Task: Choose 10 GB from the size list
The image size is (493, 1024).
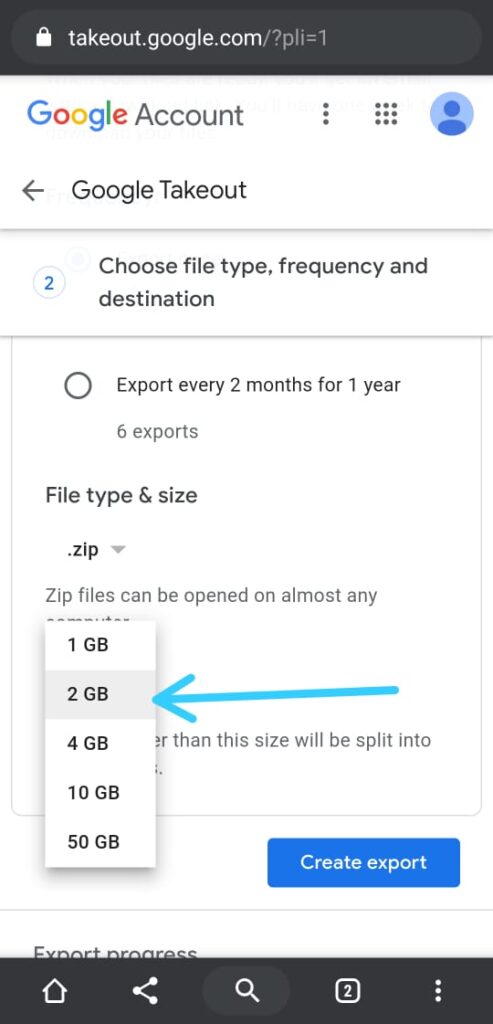Action: pos(100,793)
